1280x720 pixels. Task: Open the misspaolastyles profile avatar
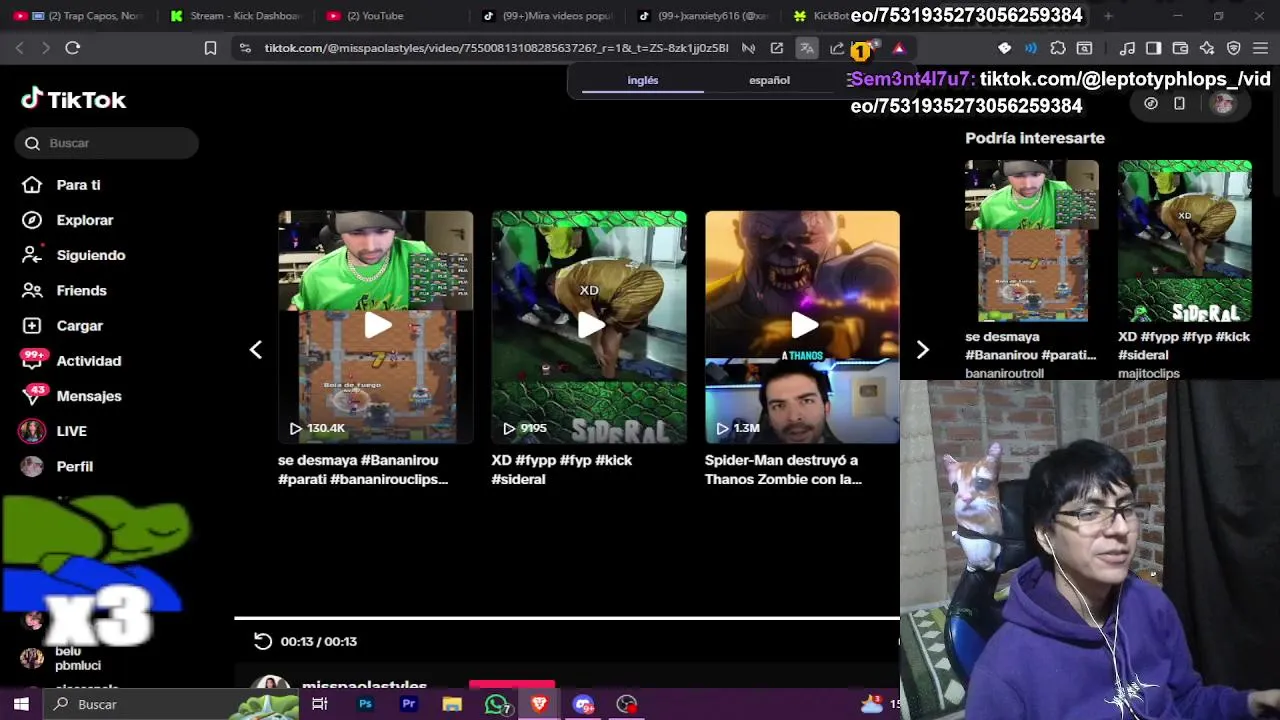tap(270, 683)
